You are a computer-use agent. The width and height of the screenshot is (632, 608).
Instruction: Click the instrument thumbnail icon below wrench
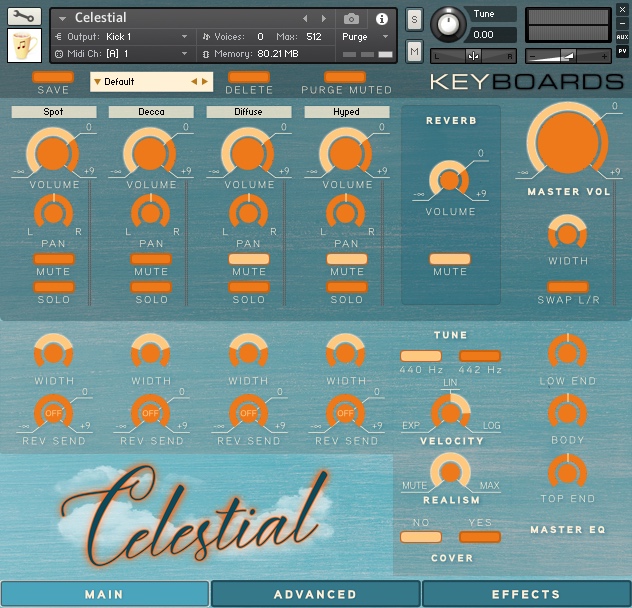tap(24, 46)
